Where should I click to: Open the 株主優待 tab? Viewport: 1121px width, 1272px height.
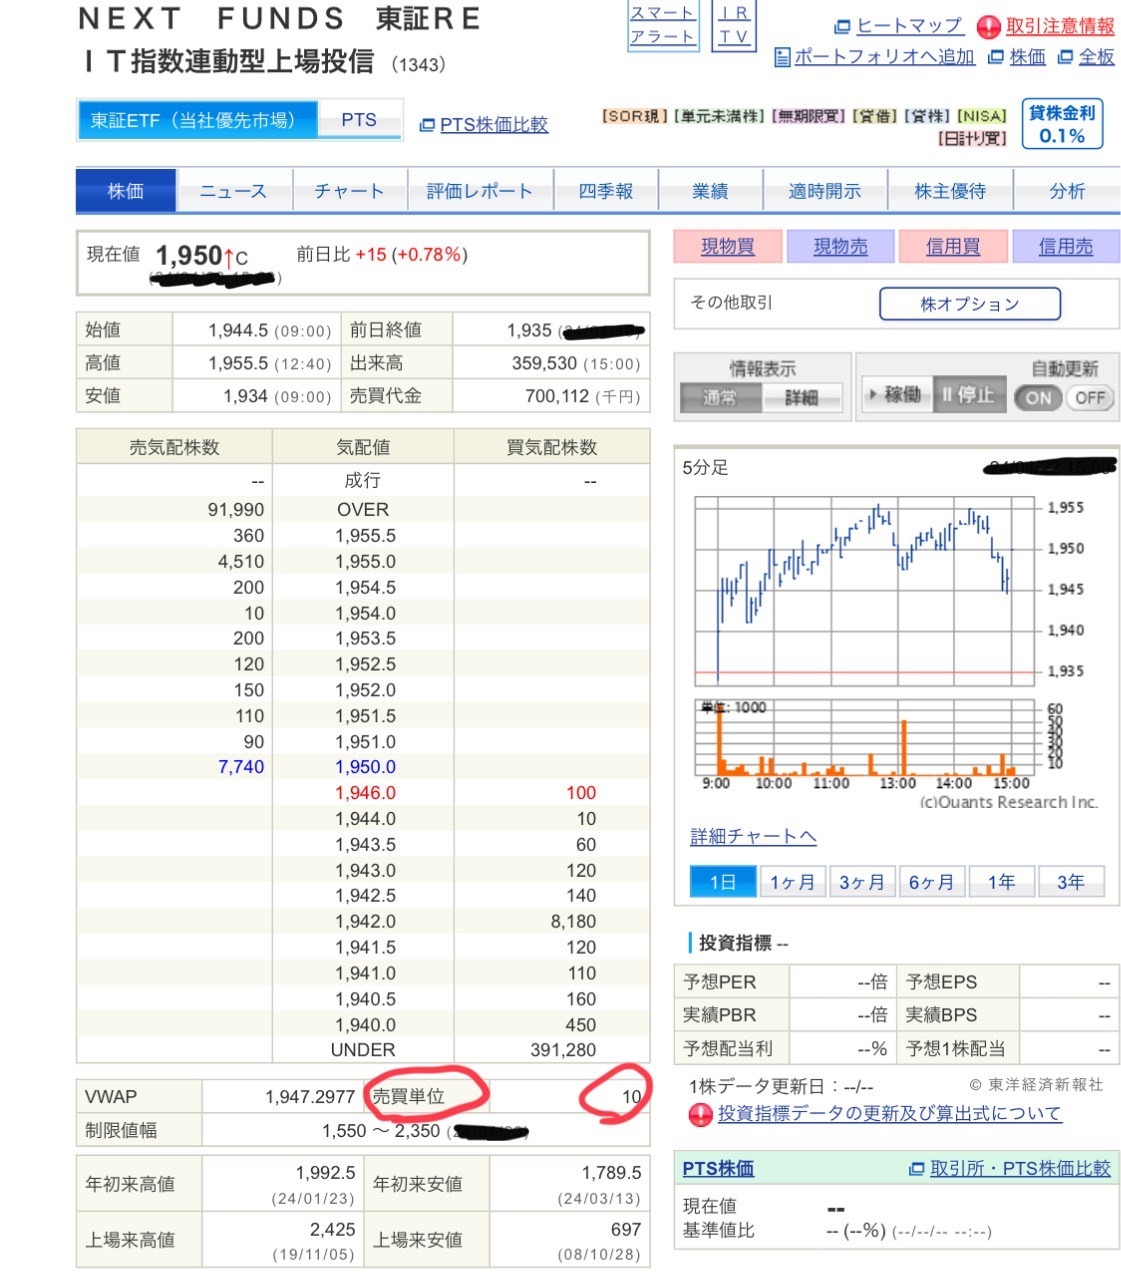[950, 191]
